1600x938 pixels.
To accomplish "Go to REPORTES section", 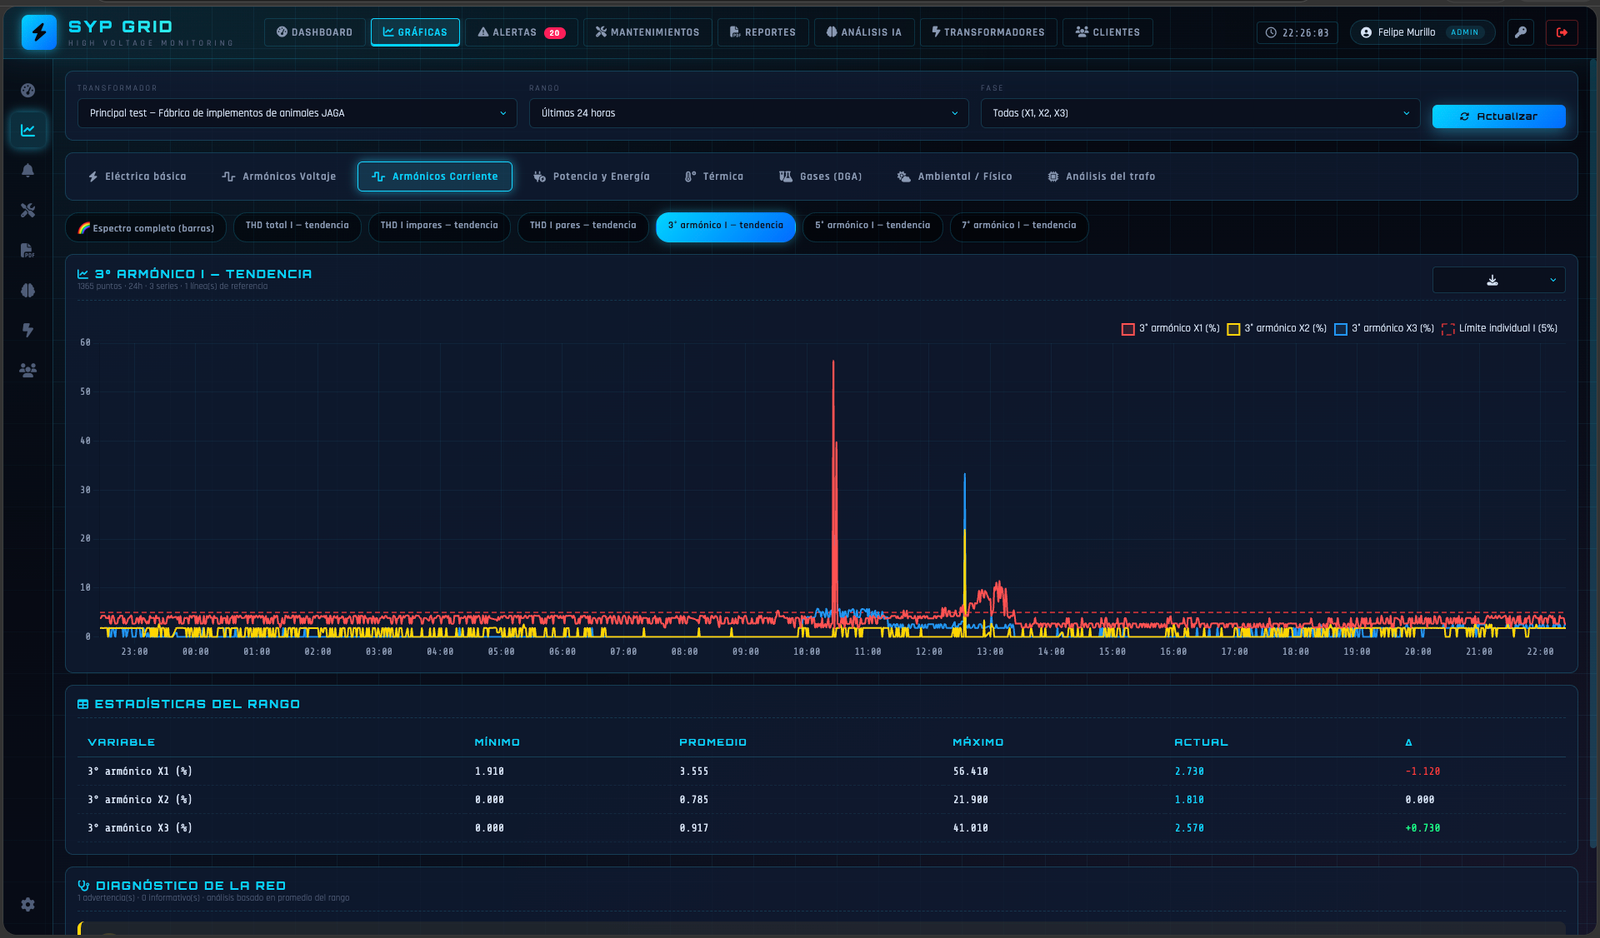I will click(x=763, y=32).
